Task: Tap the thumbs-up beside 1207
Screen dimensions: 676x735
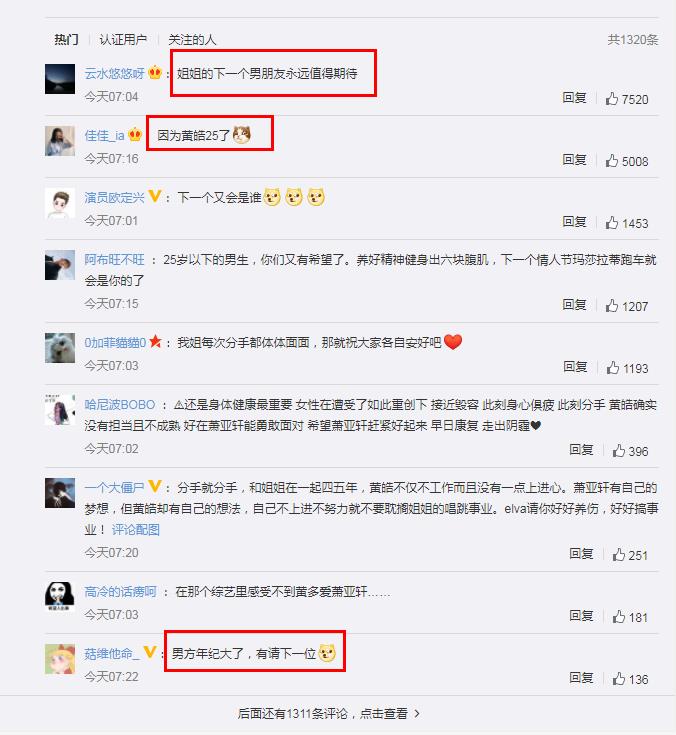Action: tap(611, 306)
